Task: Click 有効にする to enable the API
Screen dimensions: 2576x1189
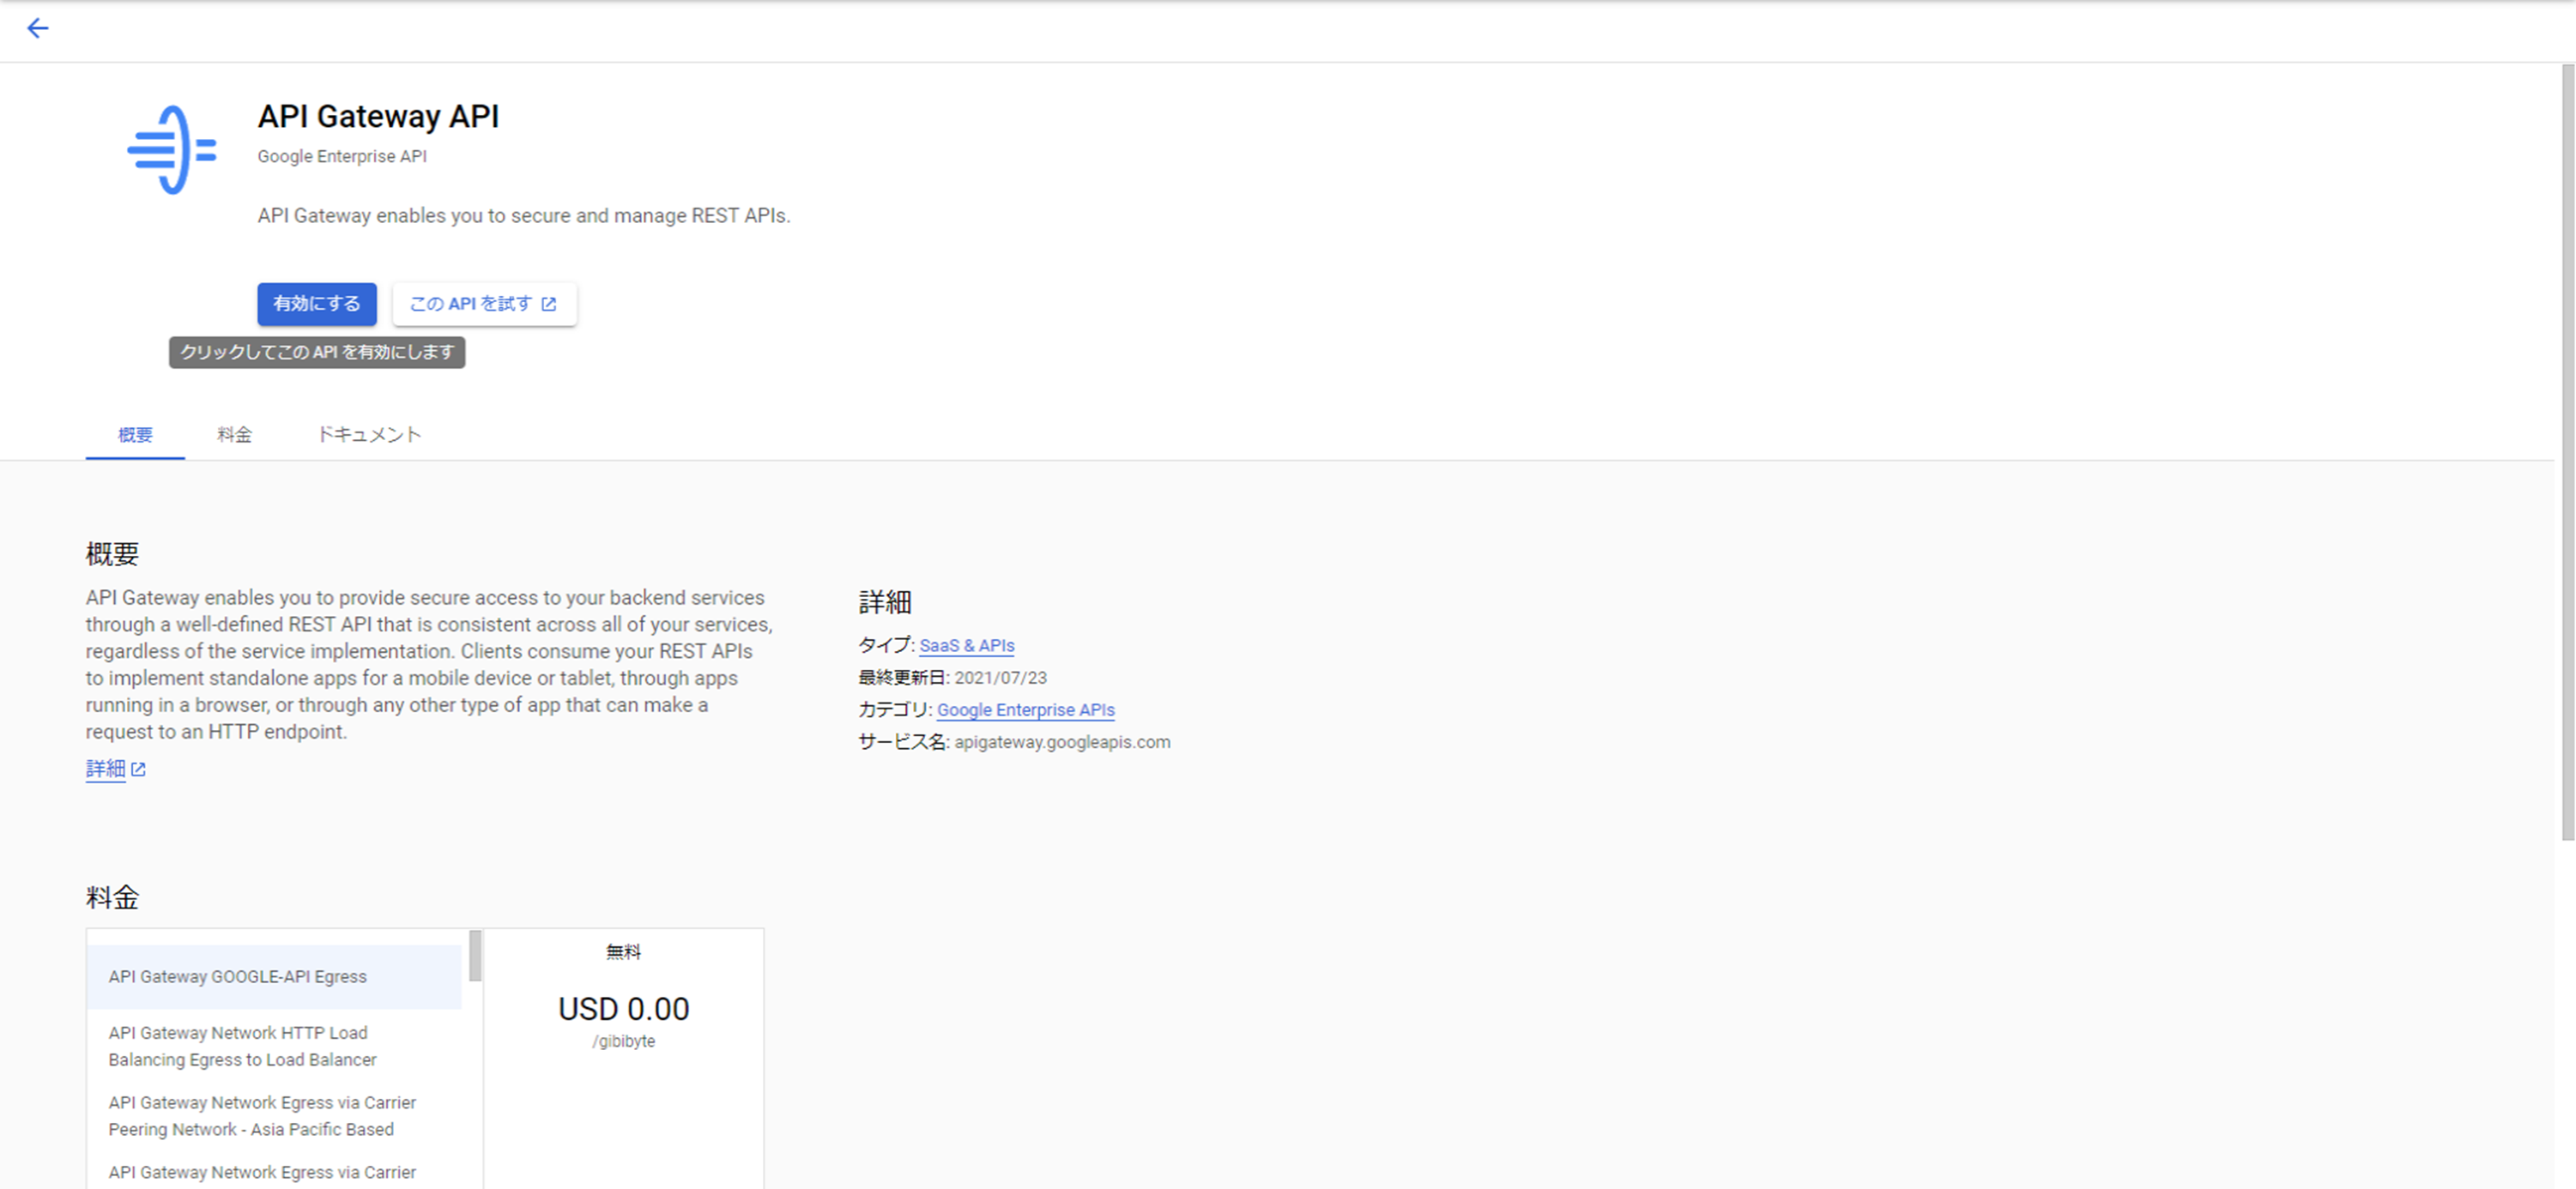Action: 316,304
